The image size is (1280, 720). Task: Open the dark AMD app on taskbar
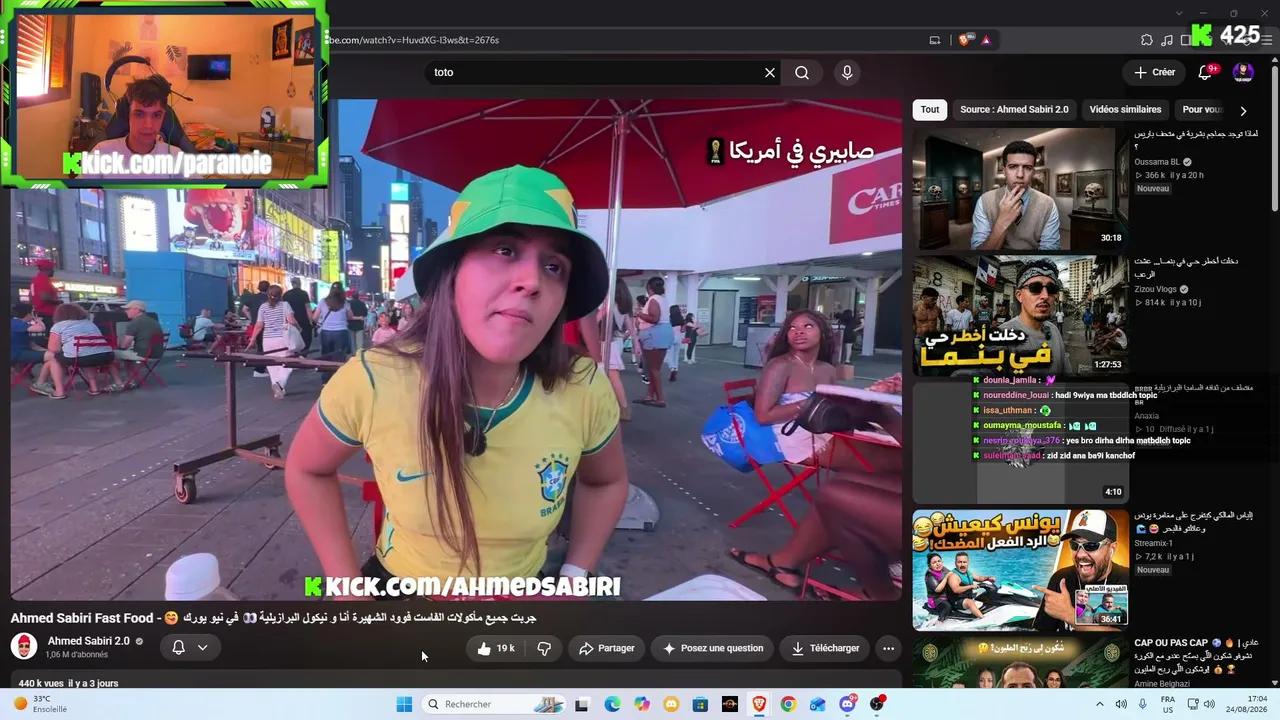pos(730,704)
